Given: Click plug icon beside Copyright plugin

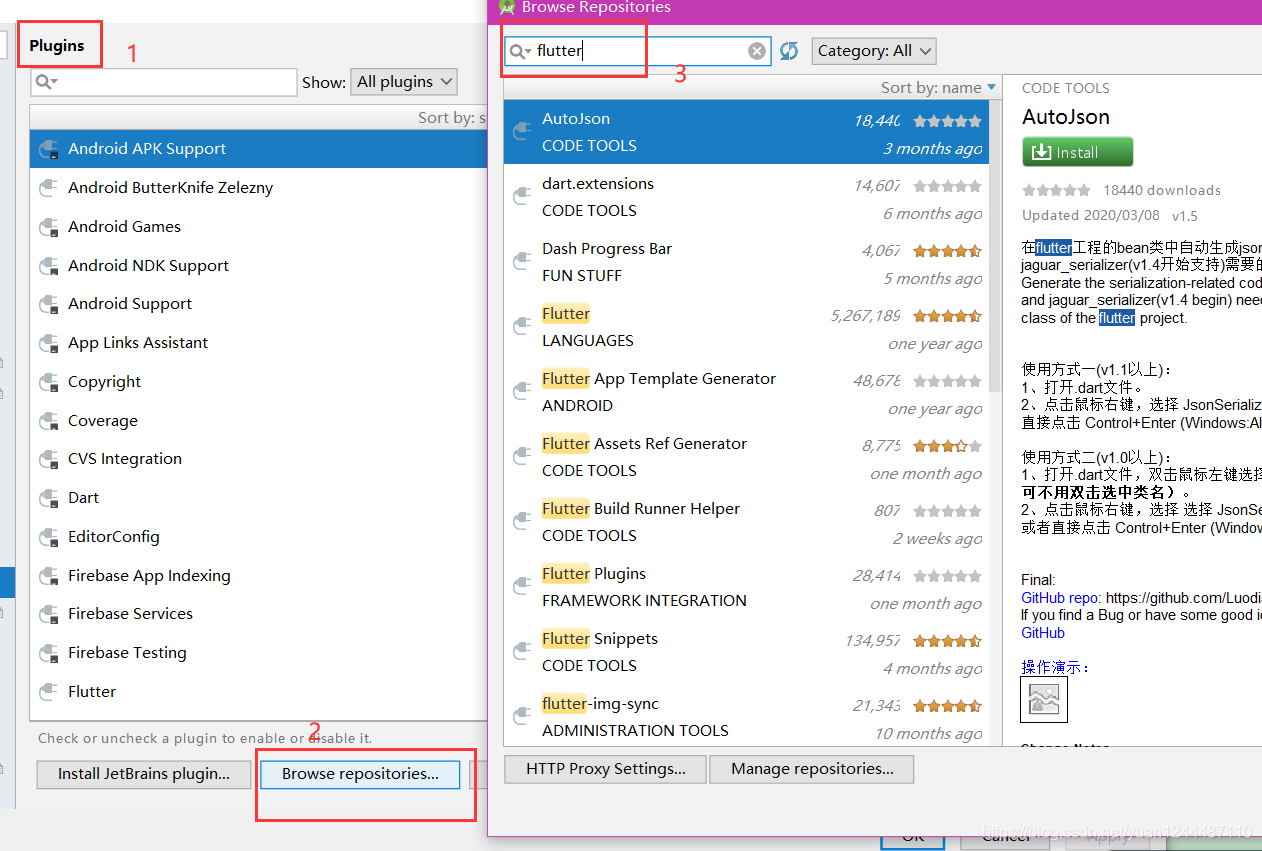Looking at the screenshot, I should (x=49, y=382).
